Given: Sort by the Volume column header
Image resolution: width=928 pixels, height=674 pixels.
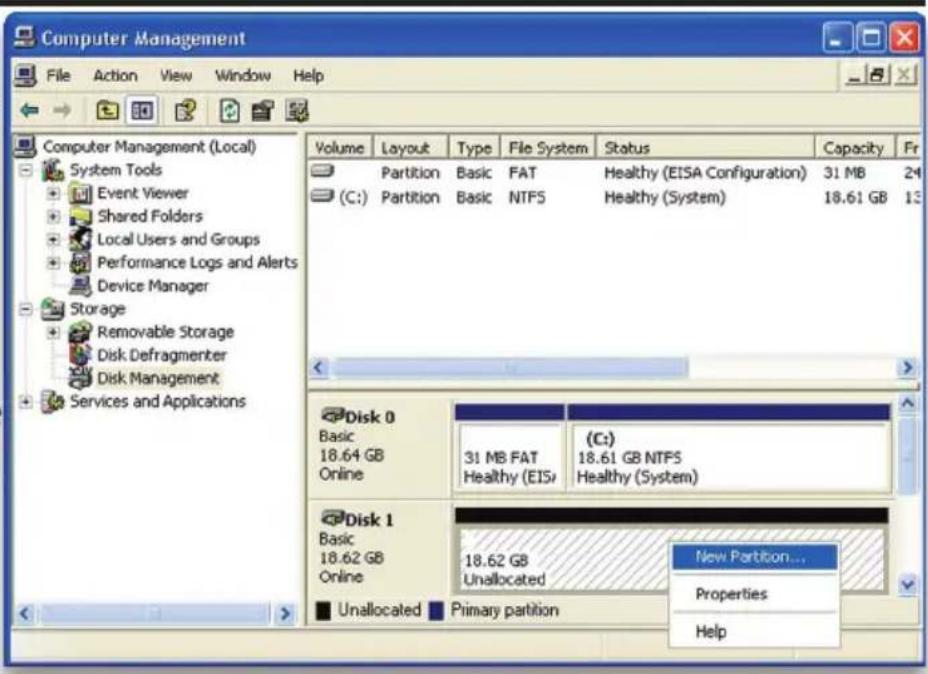Looking at the screenshot, I should tap(340, 147).
